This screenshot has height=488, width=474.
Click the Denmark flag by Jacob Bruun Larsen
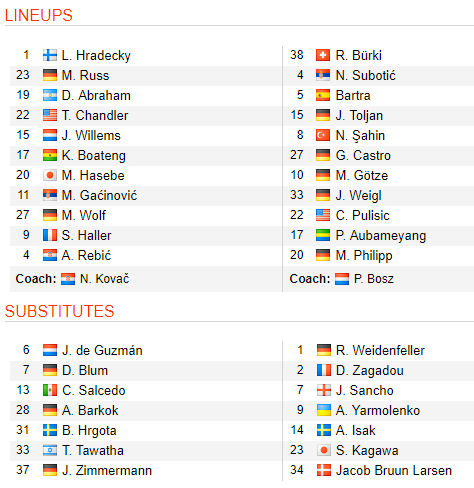(323, 470)
